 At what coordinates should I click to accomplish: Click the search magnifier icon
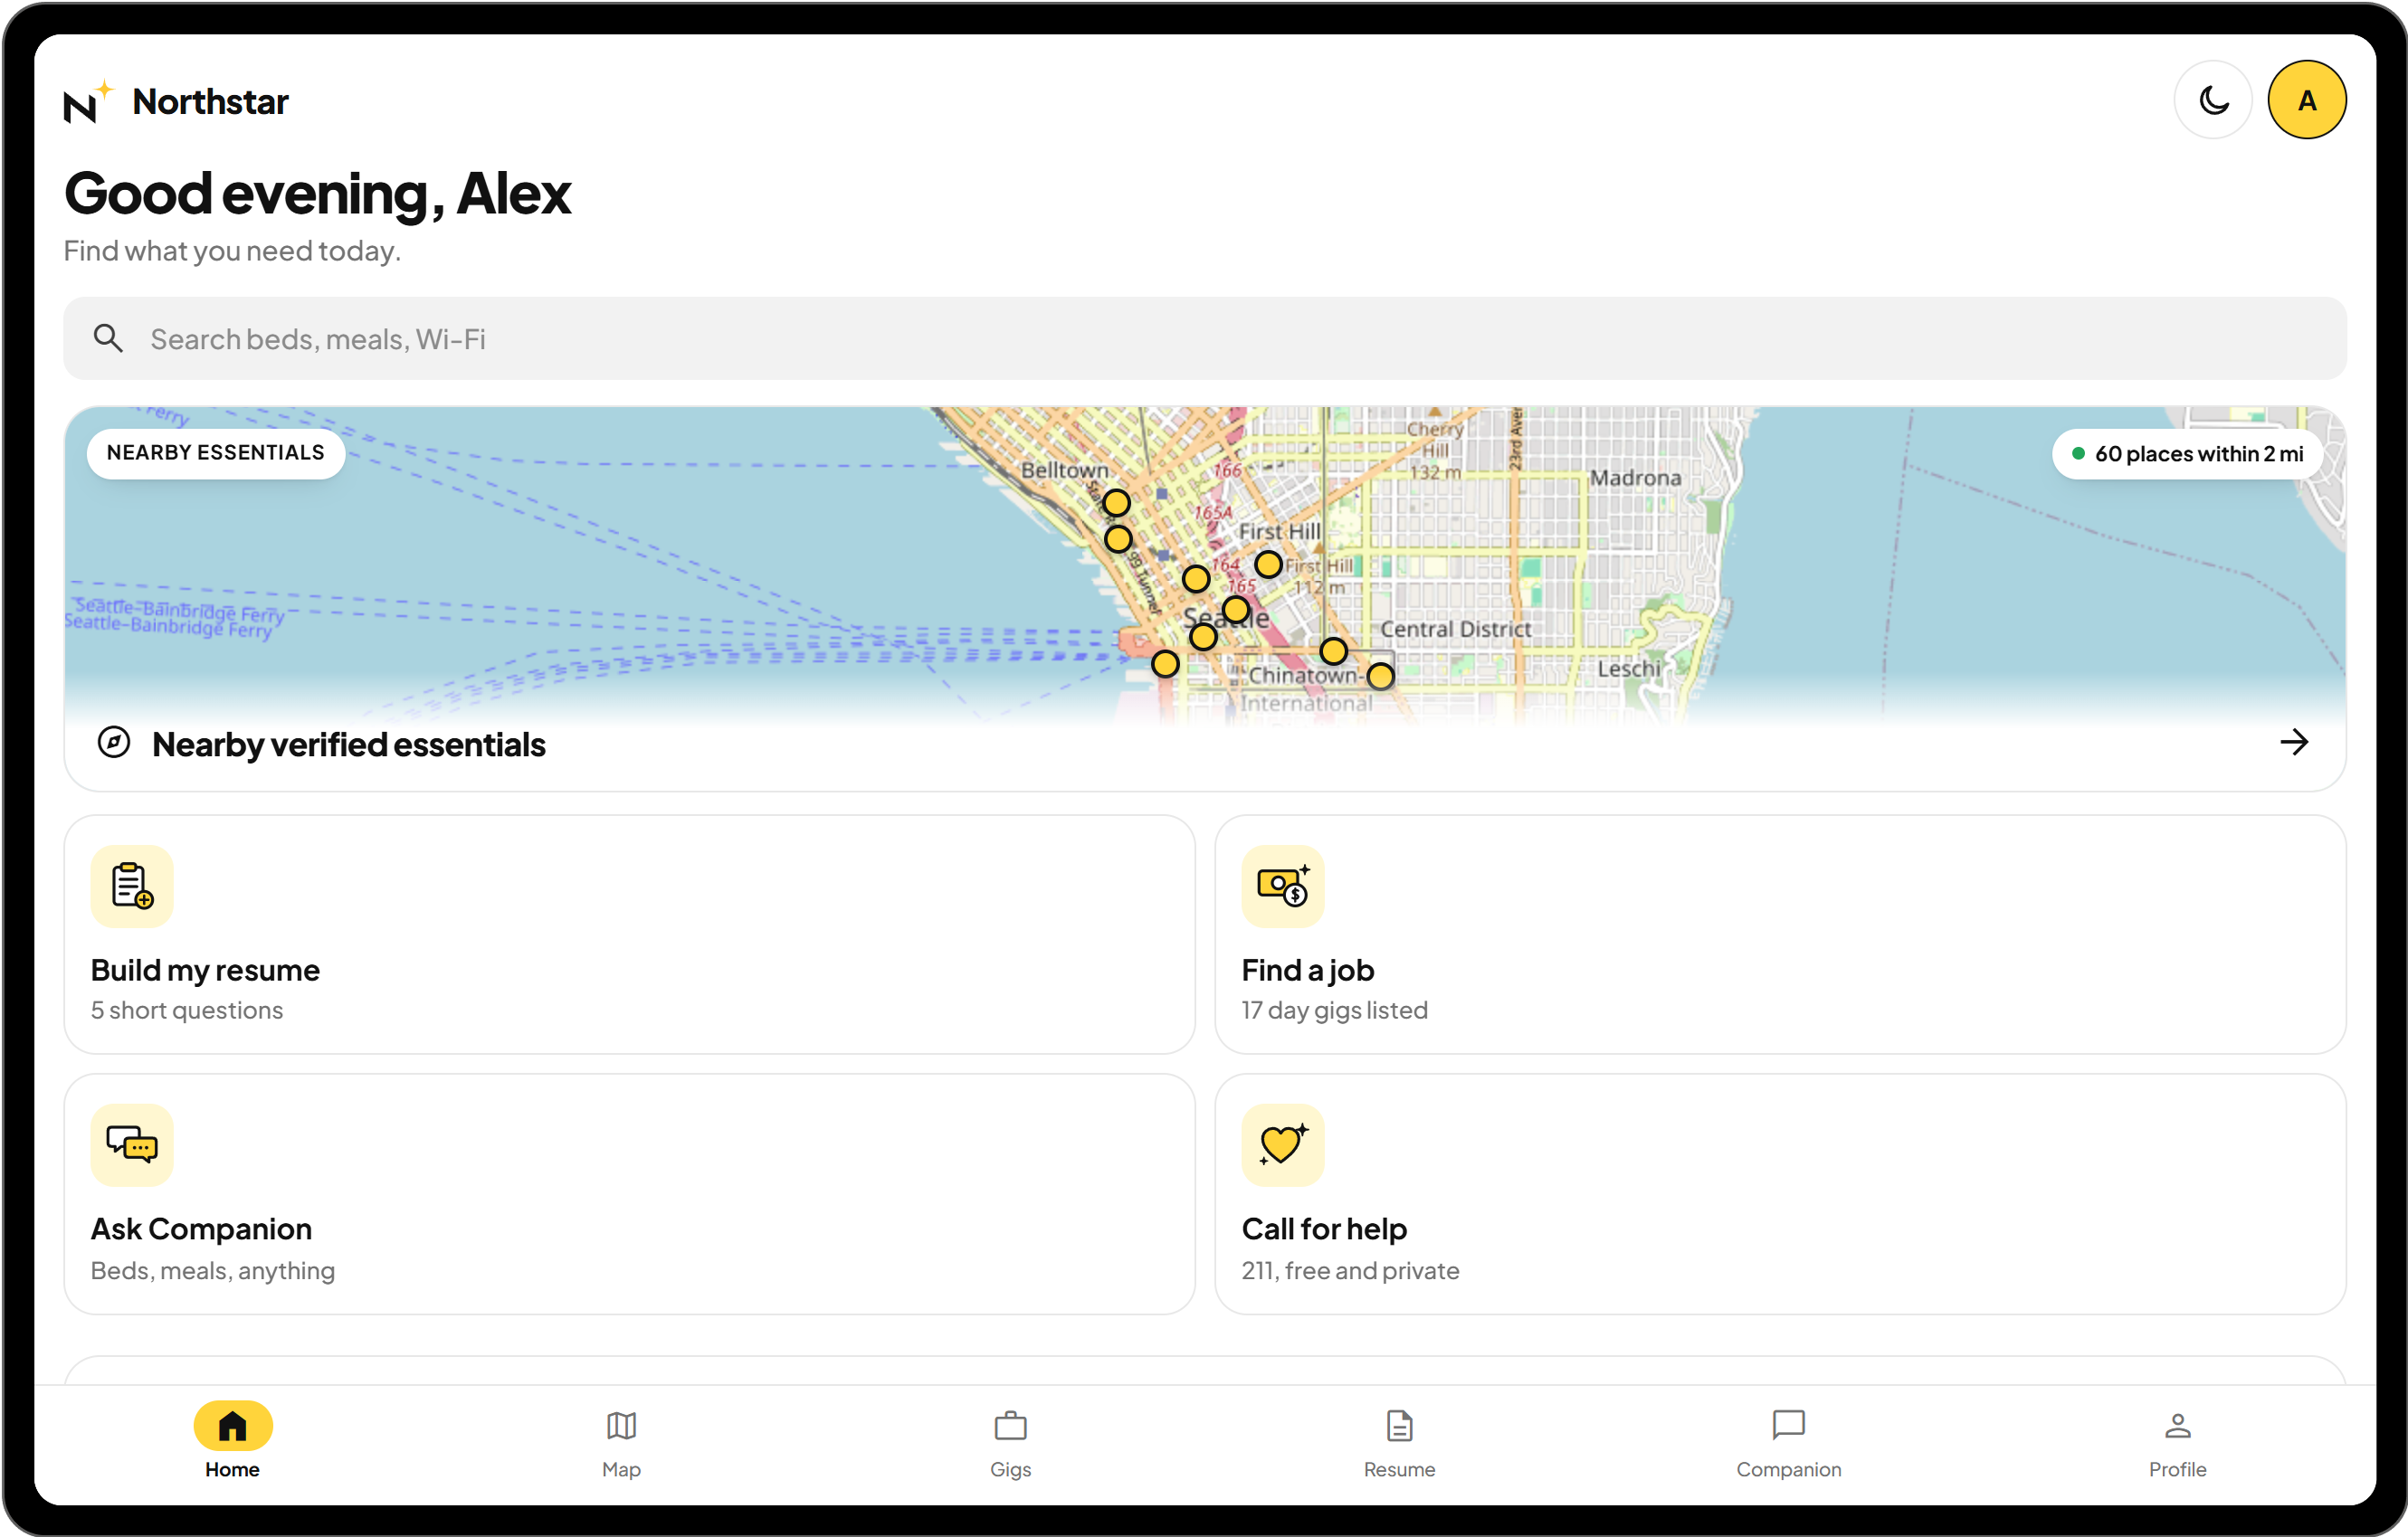(108, 339)
